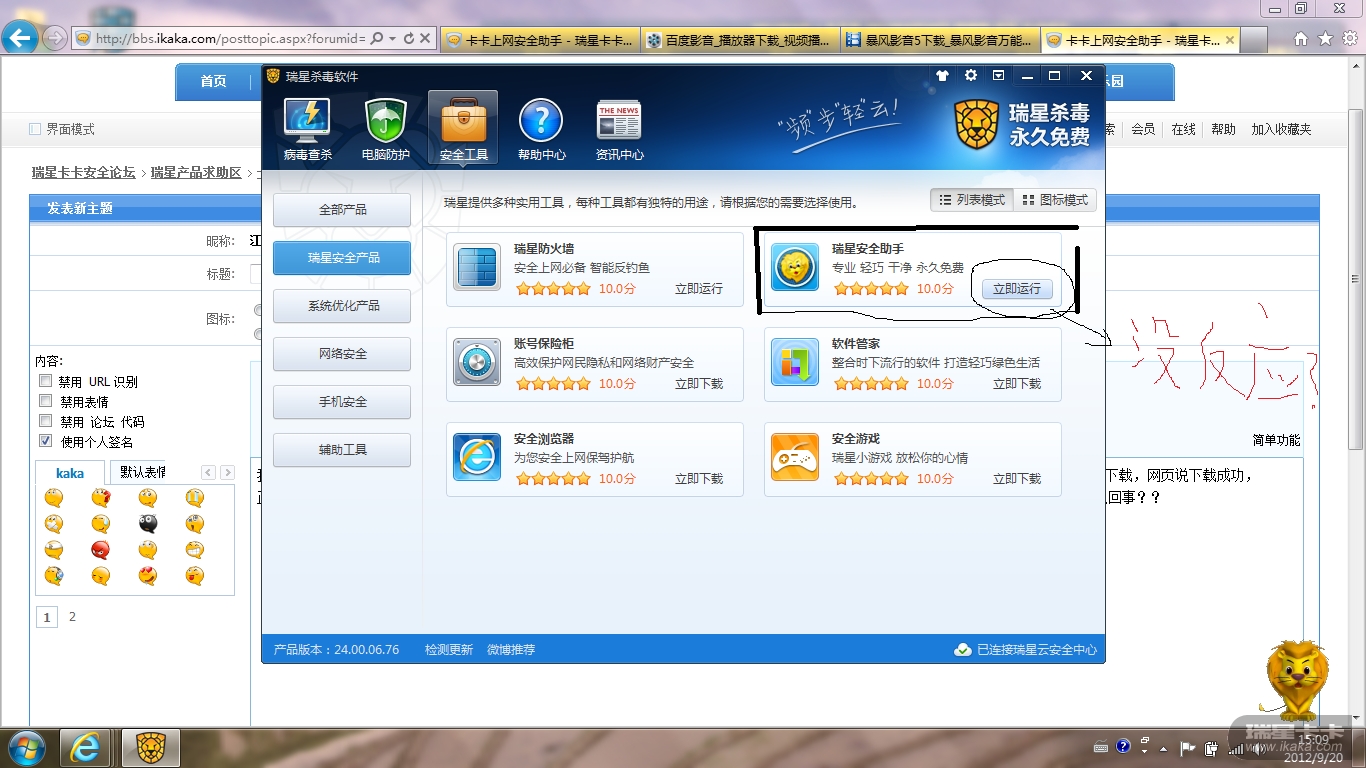Click the 安全游戏 gamepad icon

[795, 458]
